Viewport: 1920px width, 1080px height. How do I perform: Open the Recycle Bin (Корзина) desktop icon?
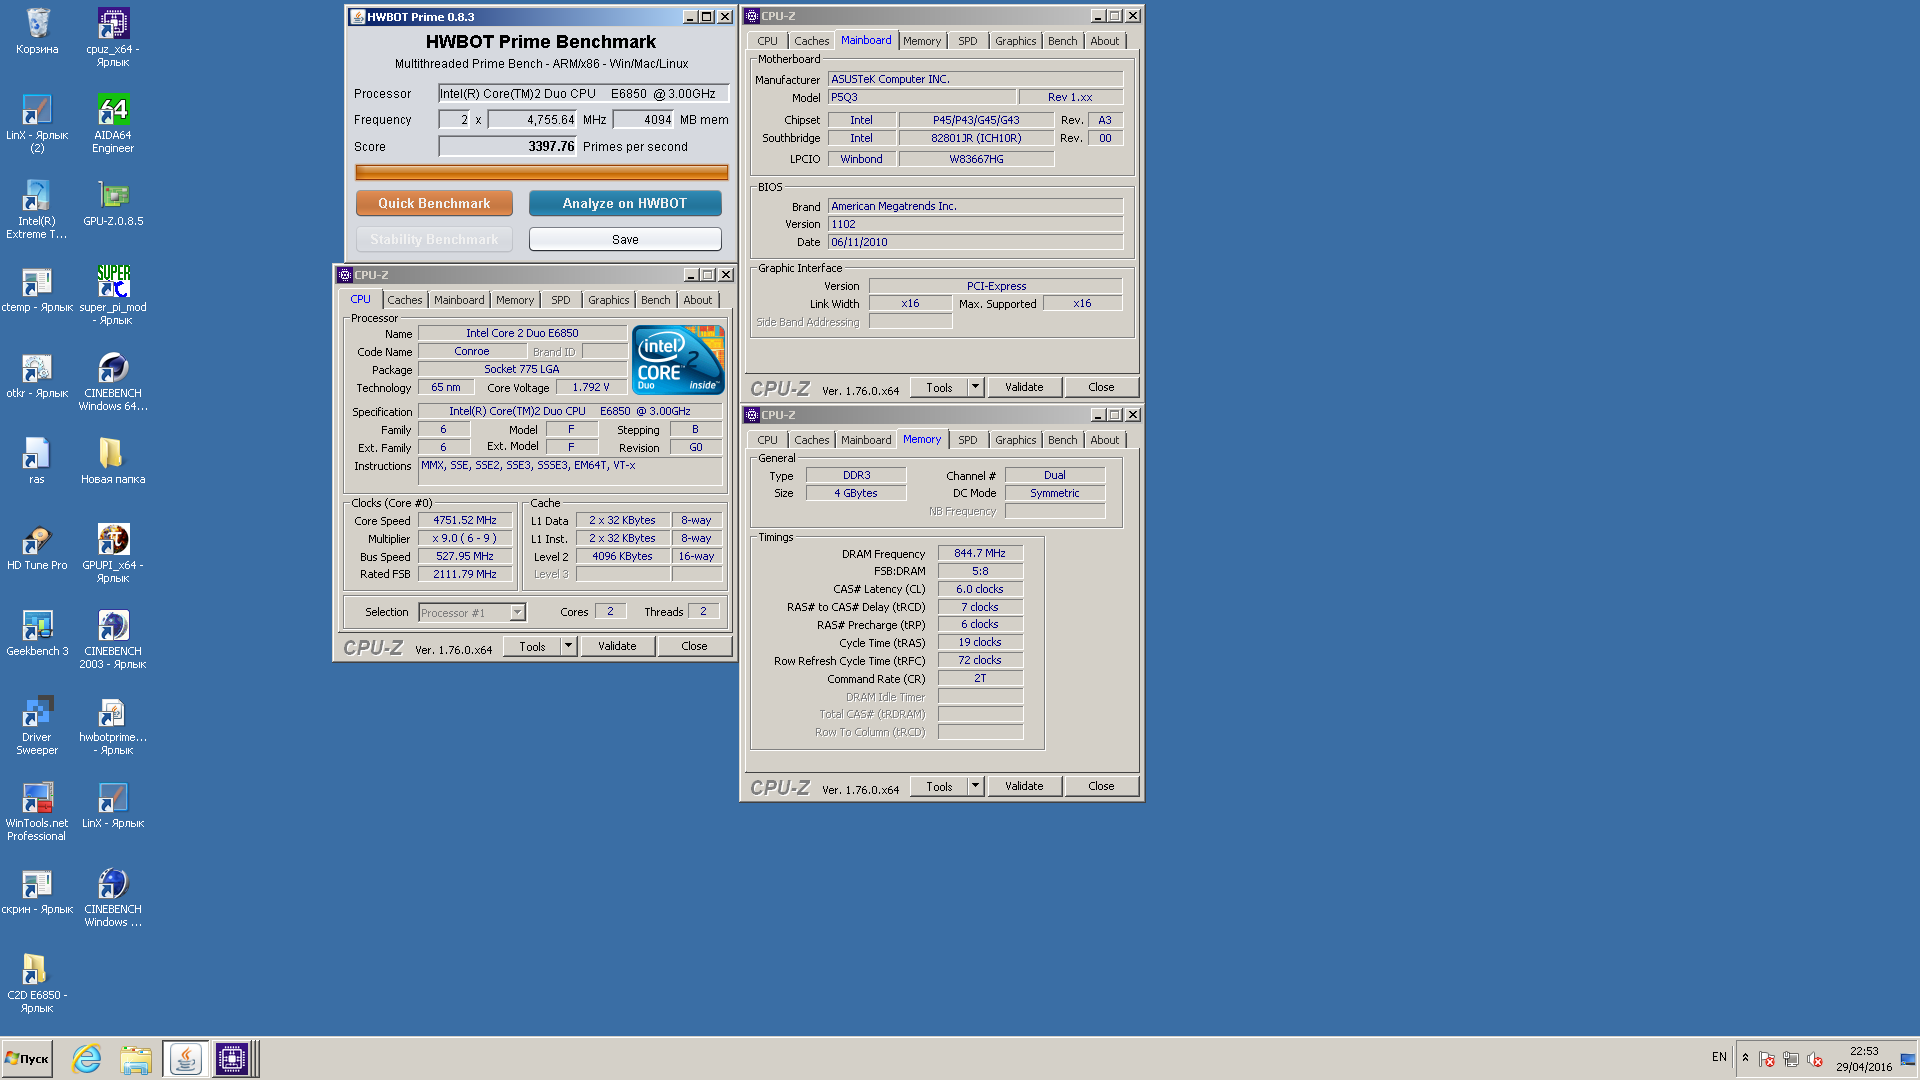click(x=37, y=31)
